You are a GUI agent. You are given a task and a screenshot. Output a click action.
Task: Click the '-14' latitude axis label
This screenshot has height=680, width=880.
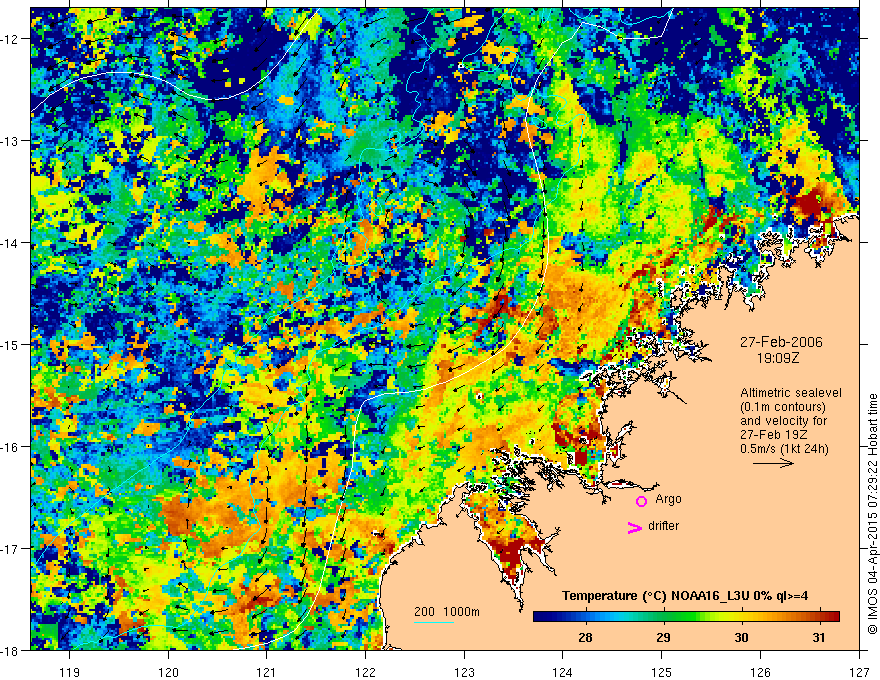point(11,243)
